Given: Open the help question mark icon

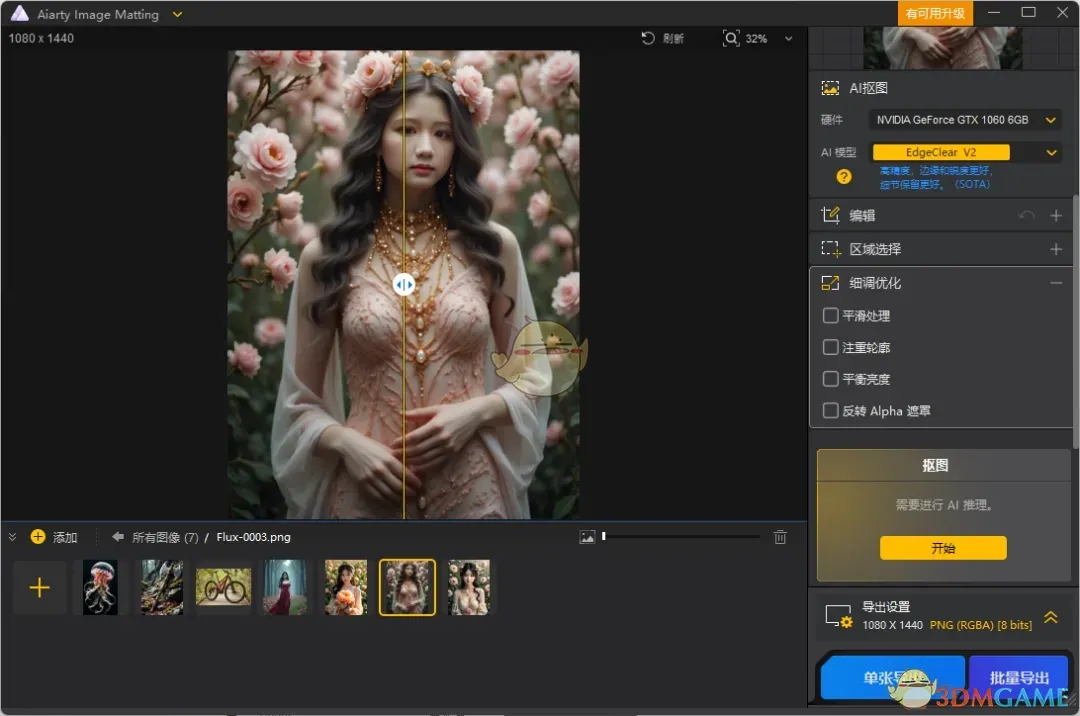Looking at the screenshot, I should [843, 177].
